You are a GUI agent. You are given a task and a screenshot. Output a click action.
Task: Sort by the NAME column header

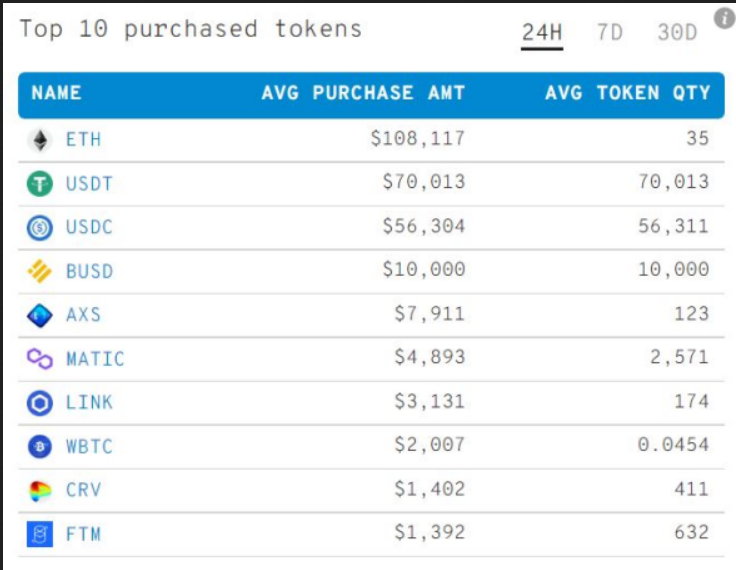[57, 94]
